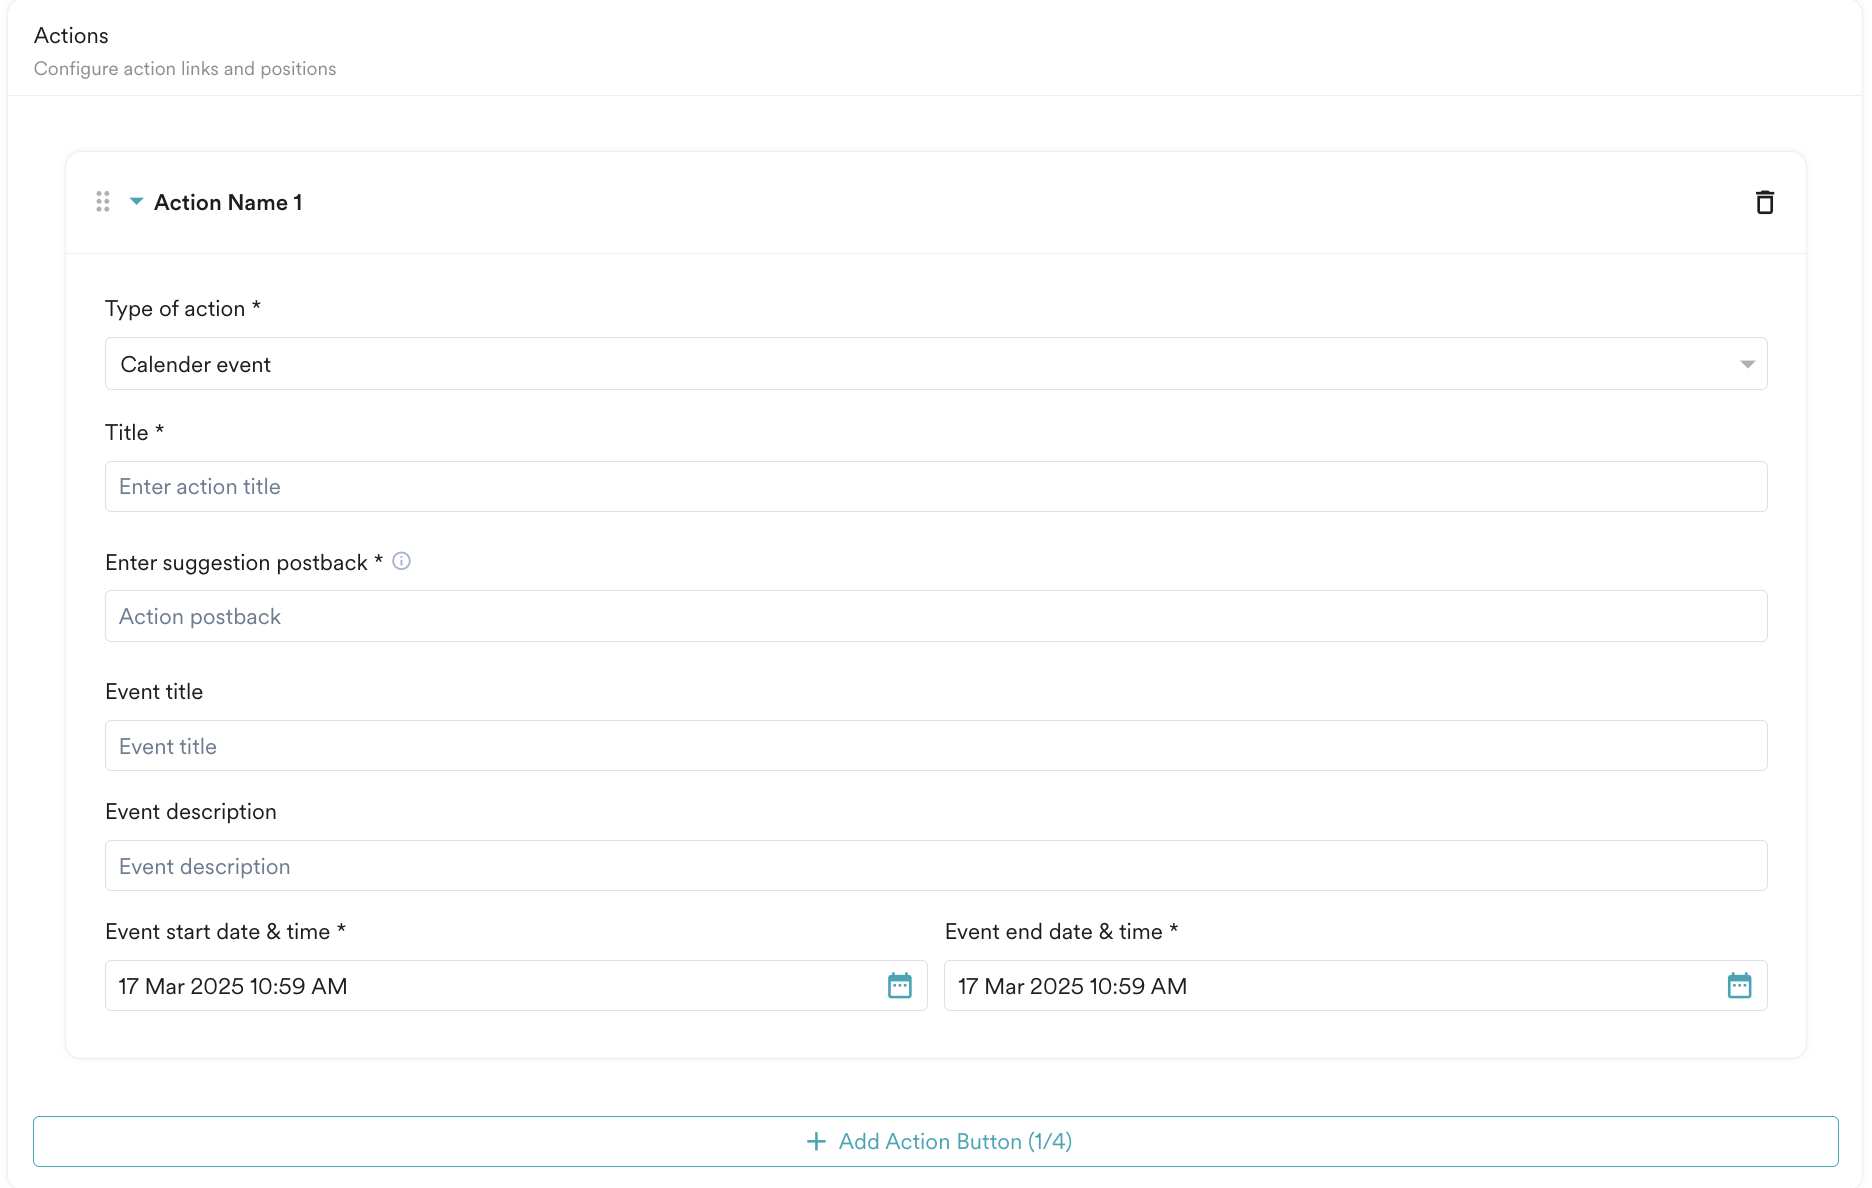Select the Event title text box

point(934,746)
